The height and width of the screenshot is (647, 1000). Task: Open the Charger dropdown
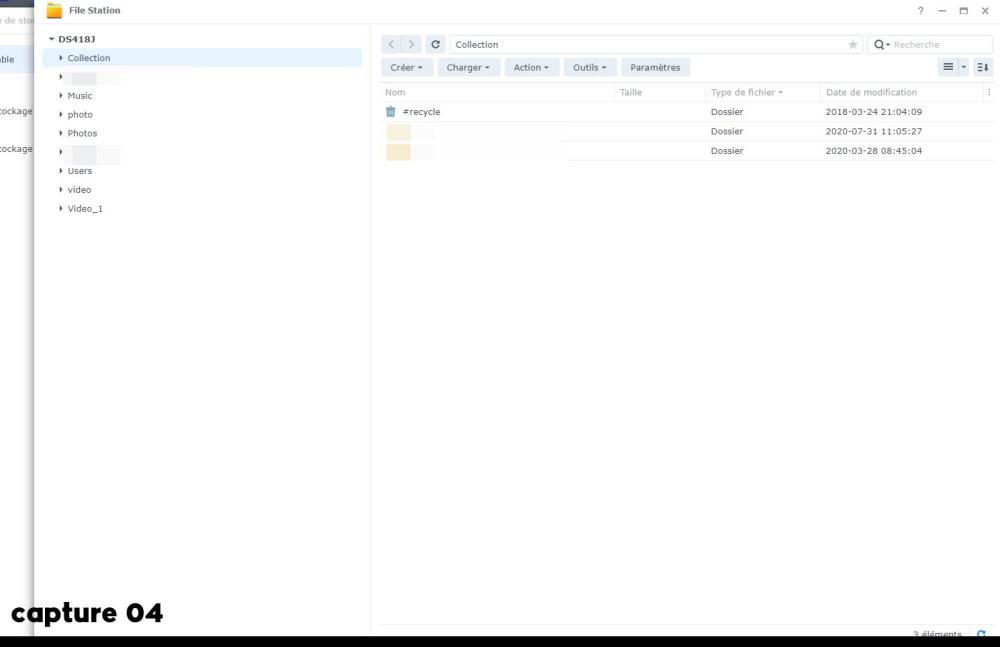468,67
